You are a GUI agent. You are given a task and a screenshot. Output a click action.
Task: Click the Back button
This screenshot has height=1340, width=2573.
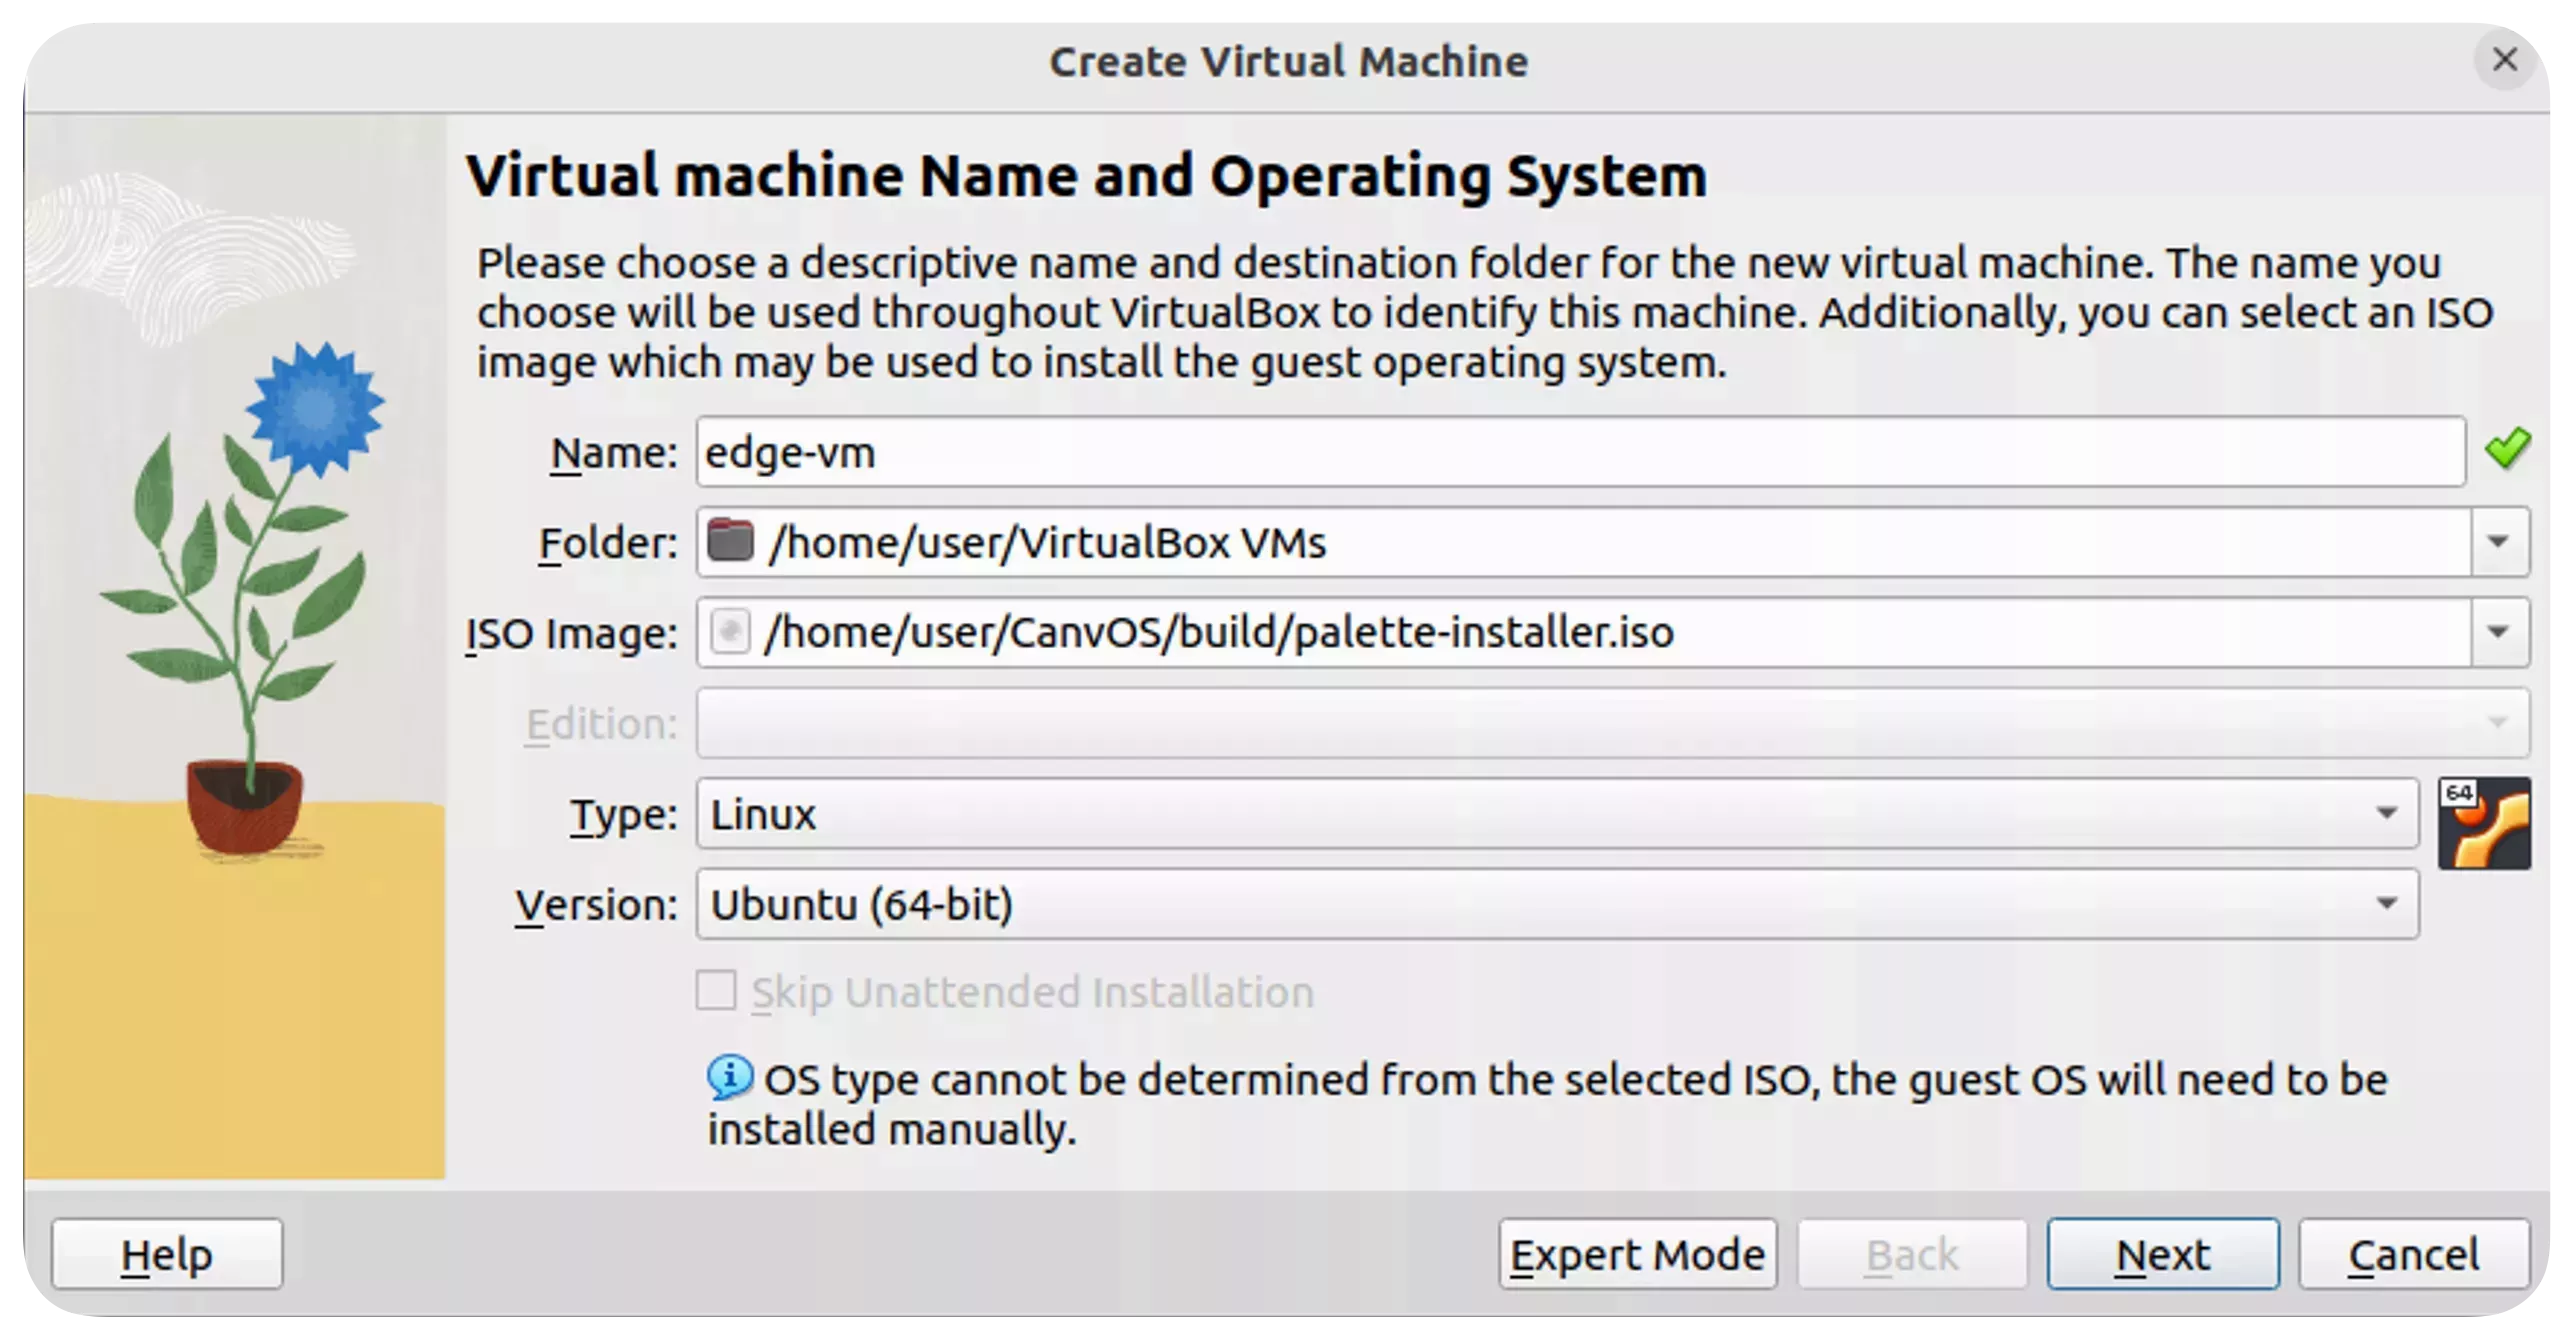pos(1912,1254)
